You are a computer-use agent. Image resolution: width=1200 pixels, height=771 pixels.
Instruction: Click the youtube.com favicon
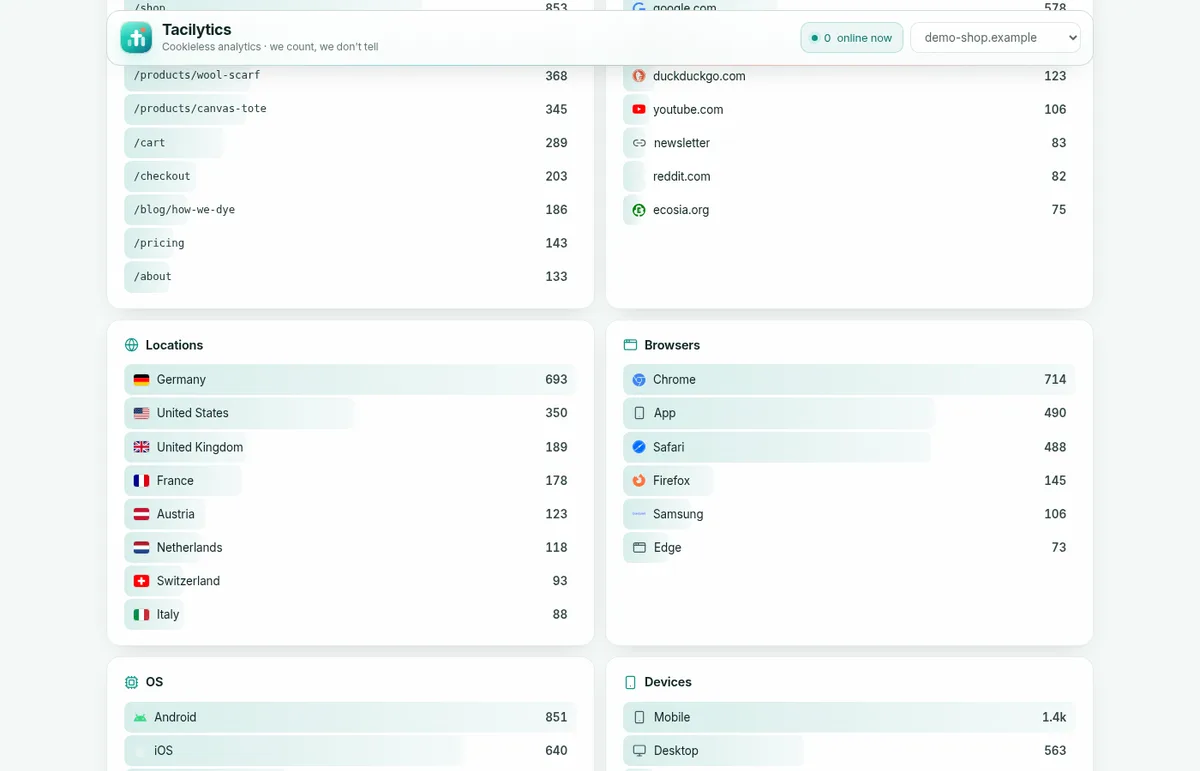pos(639,110)
